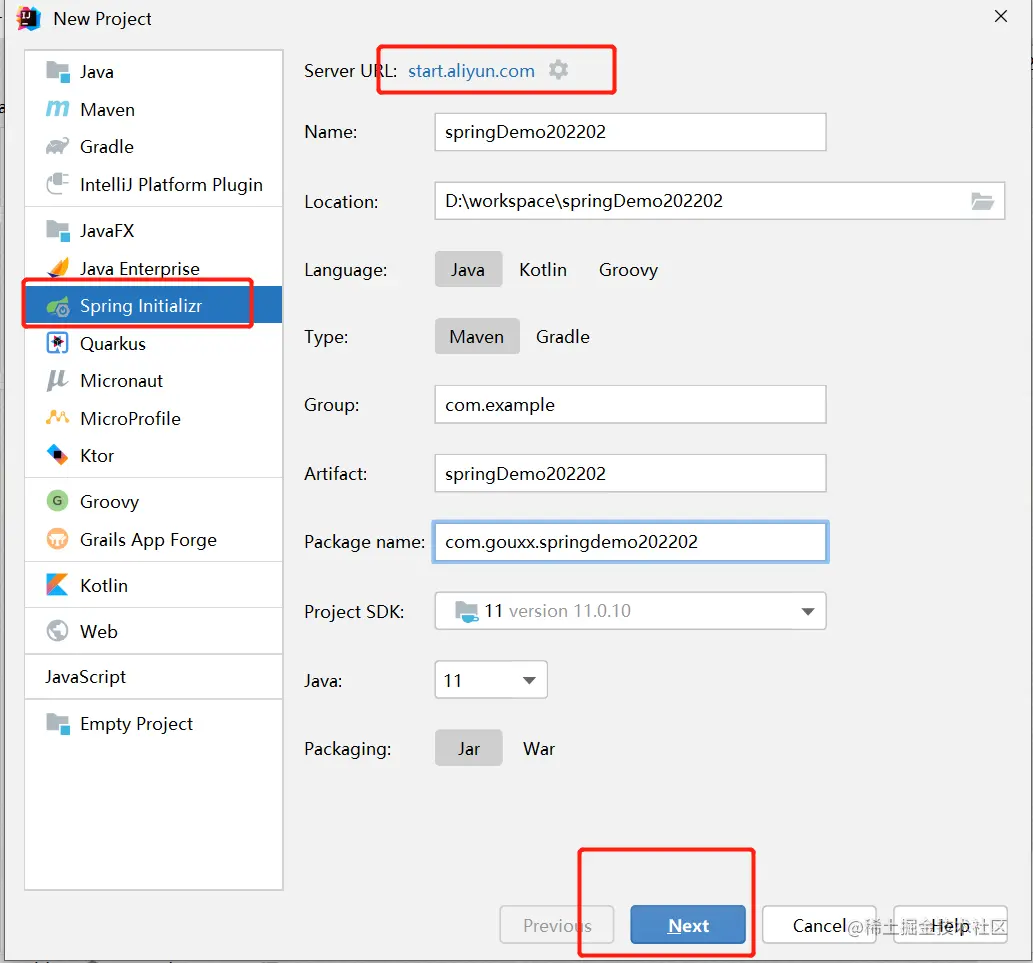
Task: Click the Micronaut mu icon
Action: [58, 380]
